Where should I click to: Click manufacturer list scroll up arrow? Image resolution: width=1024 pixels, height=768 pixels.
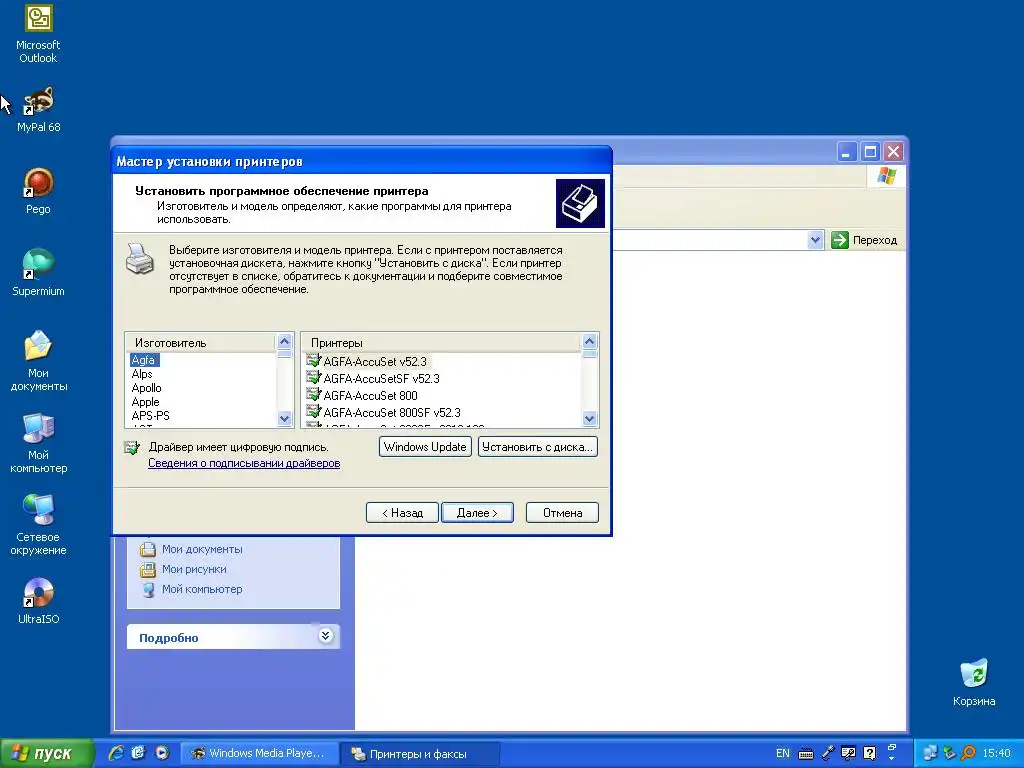284,342
